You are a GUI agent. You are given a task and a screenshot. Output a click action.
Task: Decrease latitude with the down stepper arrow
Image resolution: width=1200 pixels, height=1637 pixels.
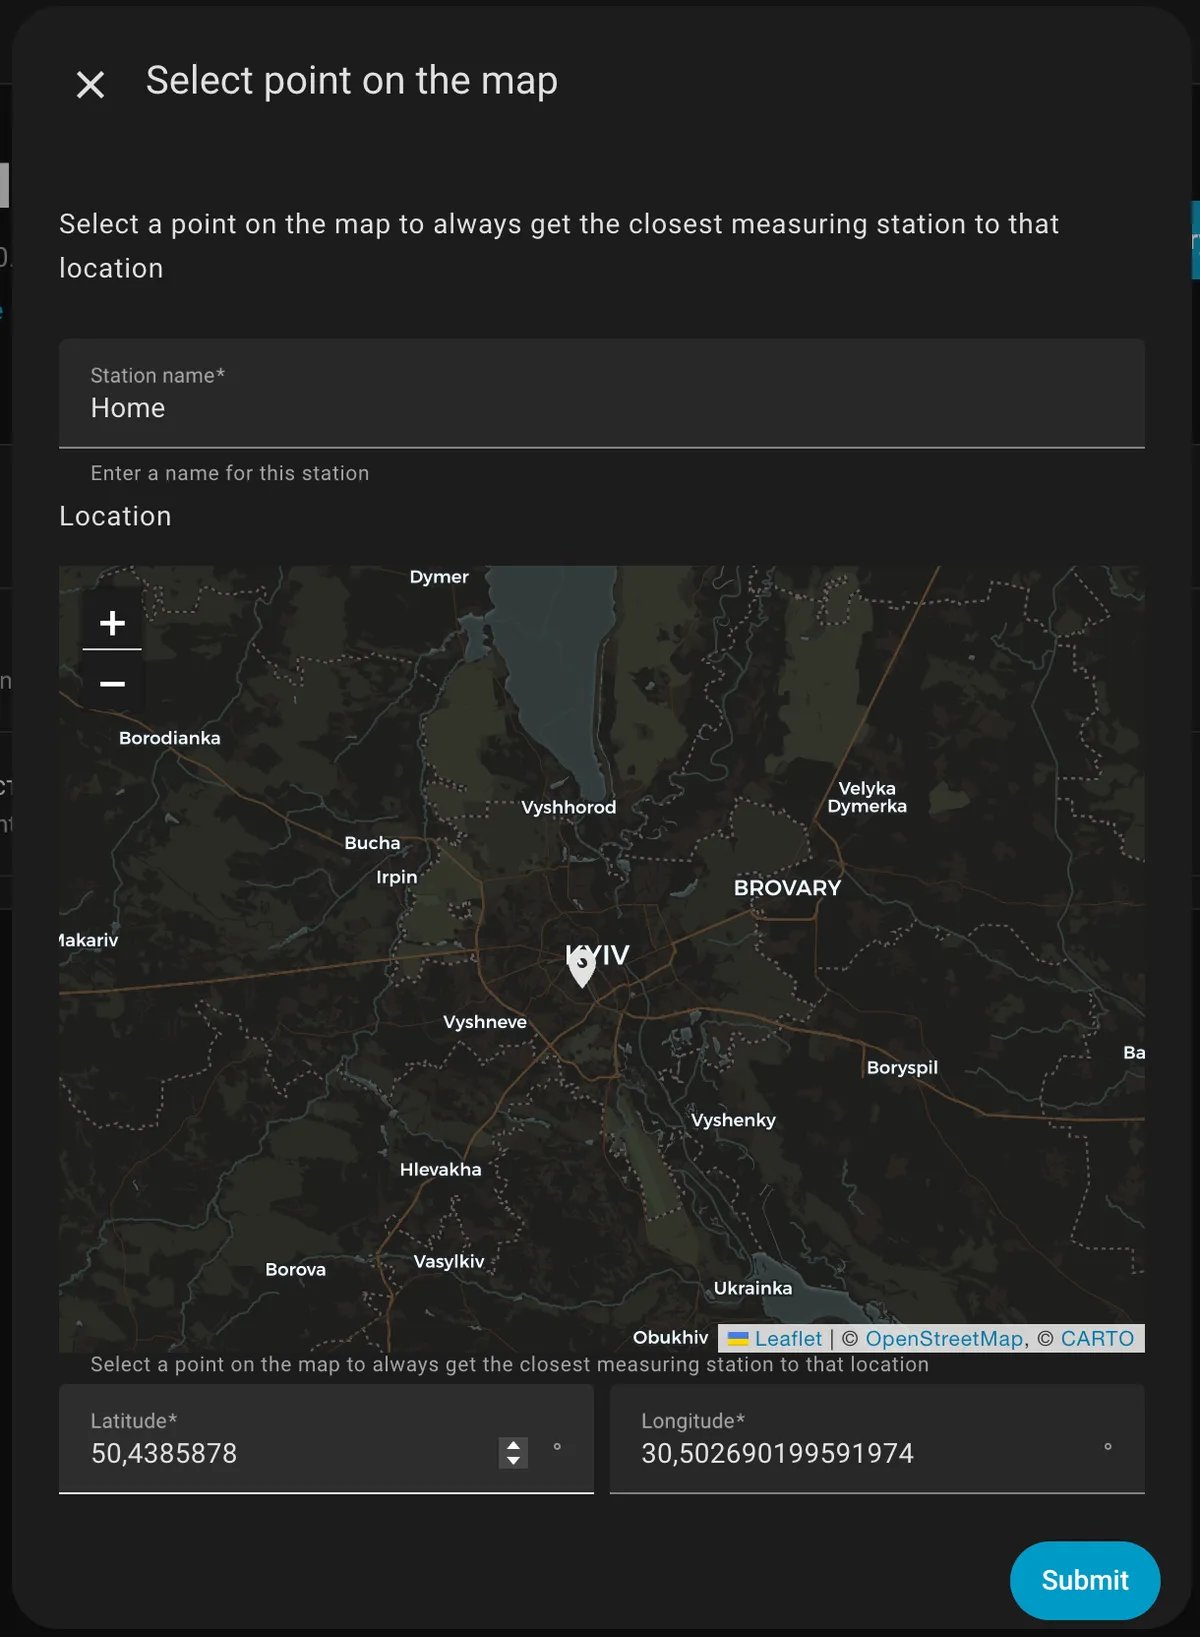pyautogui.click(x=513, y=1461)
